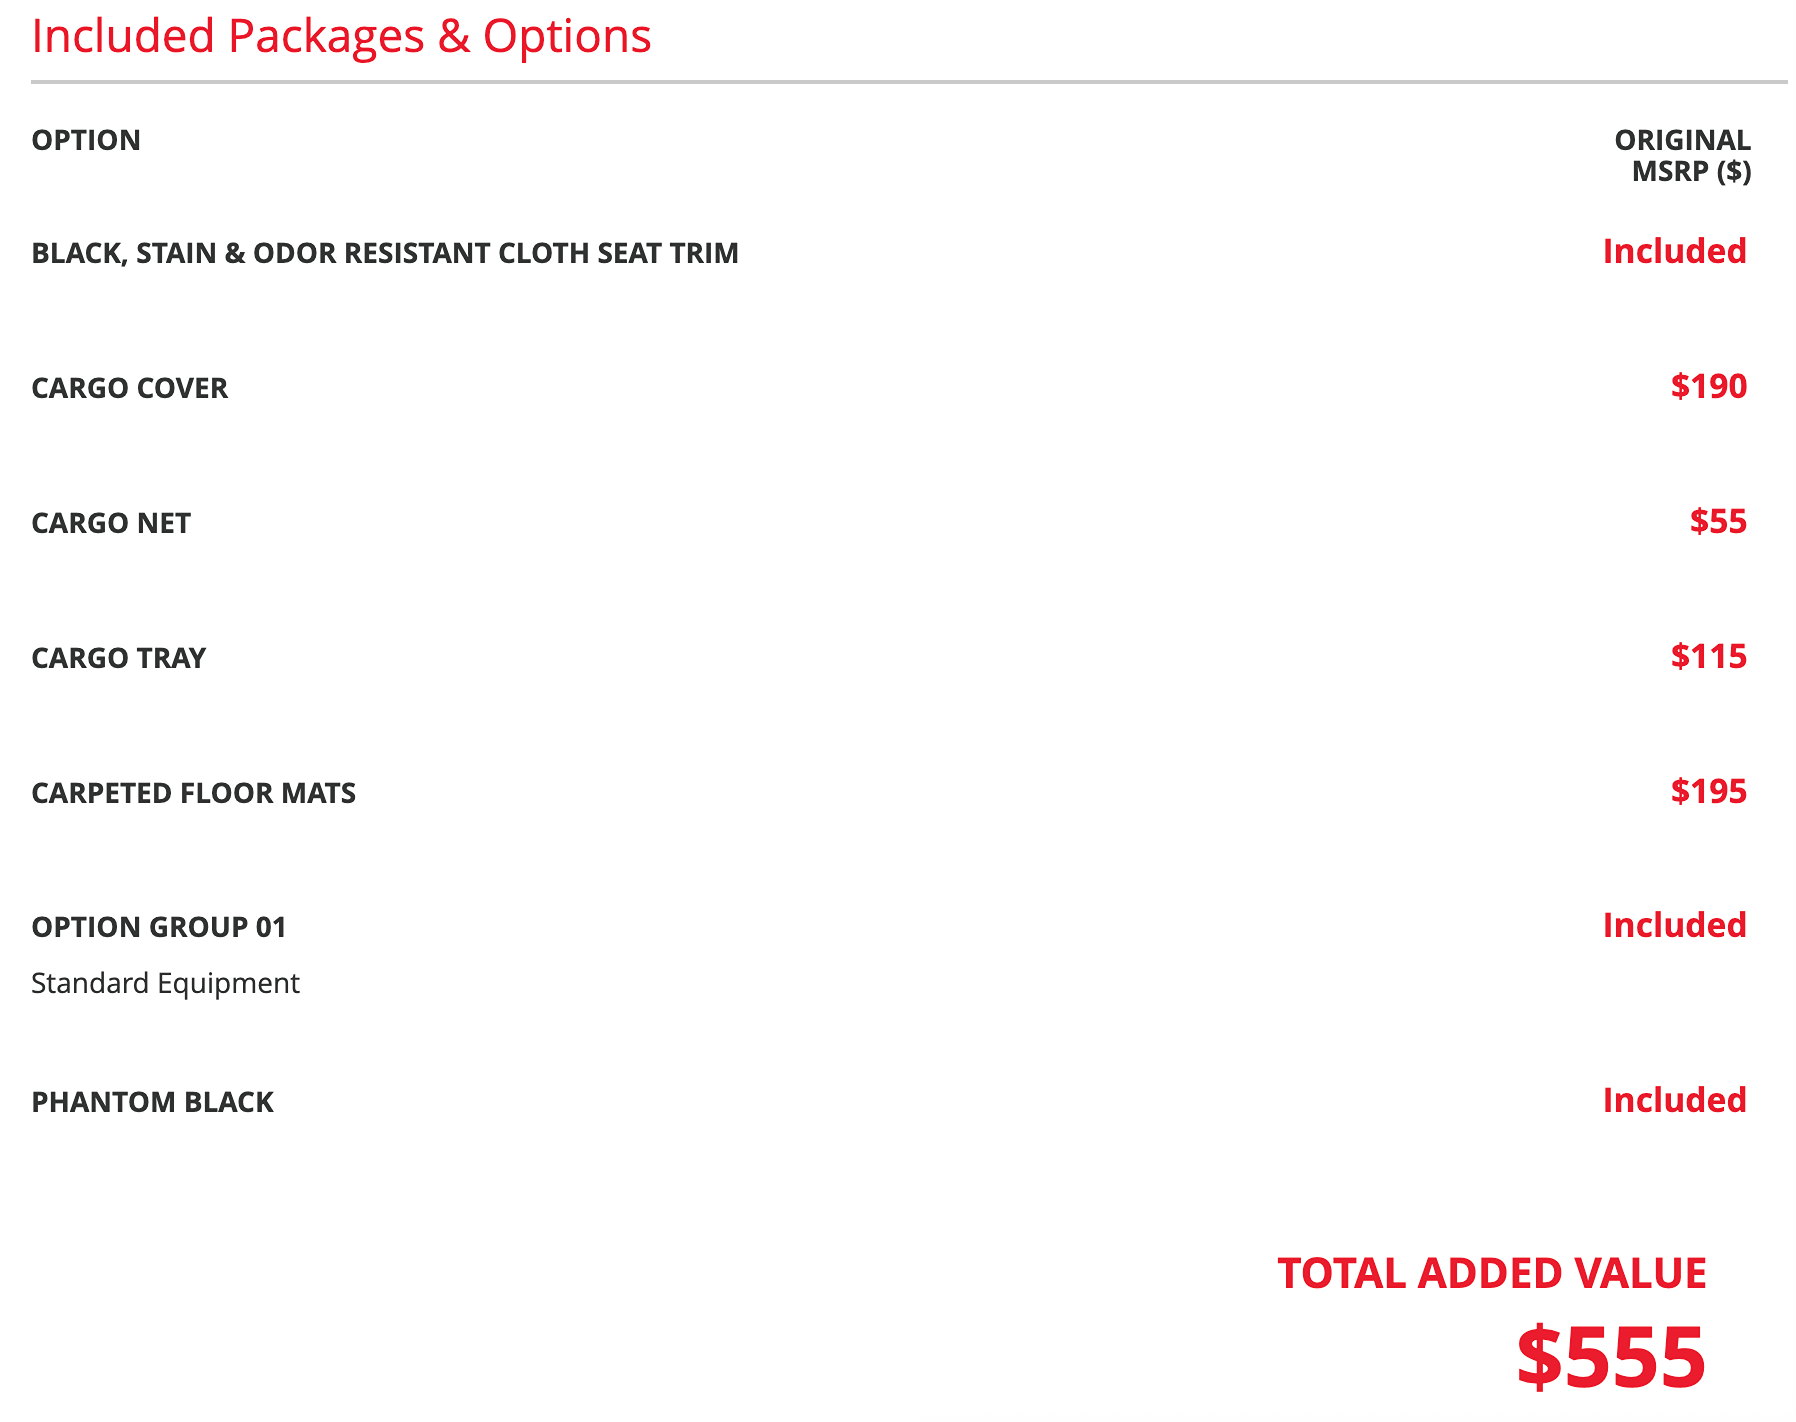Screen dimensions: 1796x1422
Task: Select the CARGO COVER option label
Action: [130, 388]
